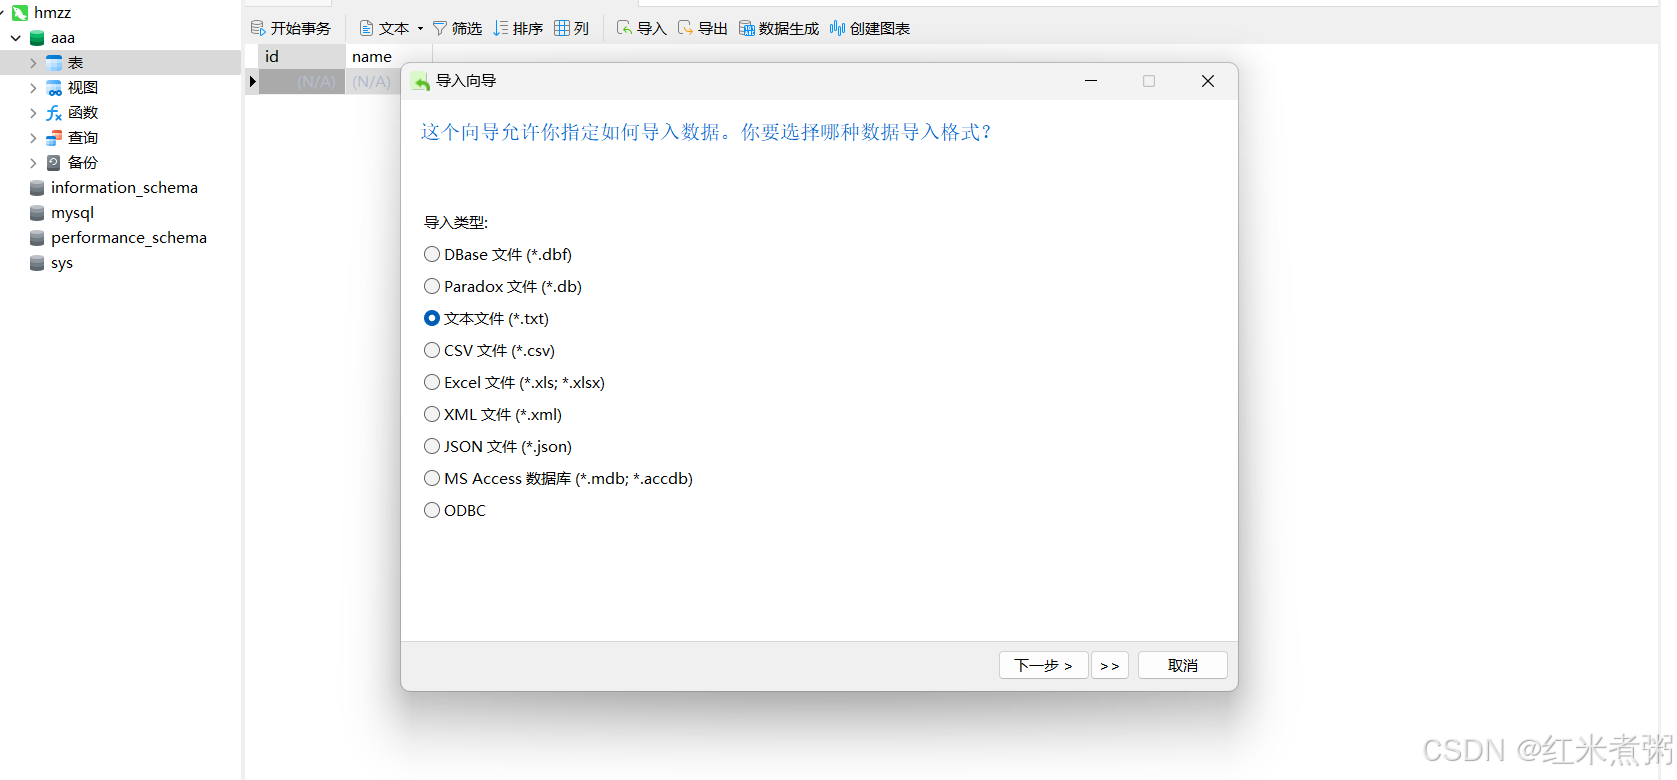Click the Views (视图) node icon
Image resolution: width=1677 pixels, height=780 pixels.
[x=54, y=88]
